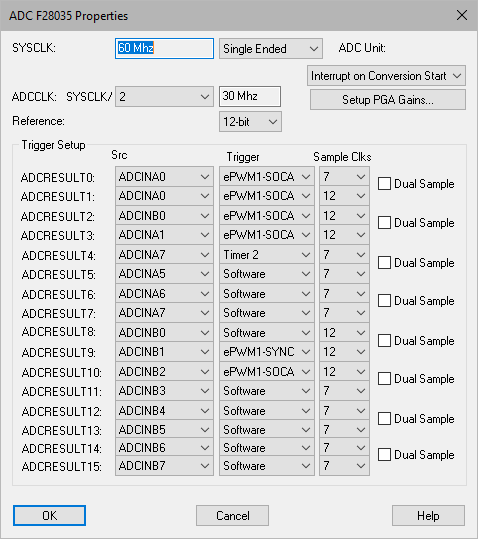Click the Cancel button
478x539 pixels.
coord(232,516)
